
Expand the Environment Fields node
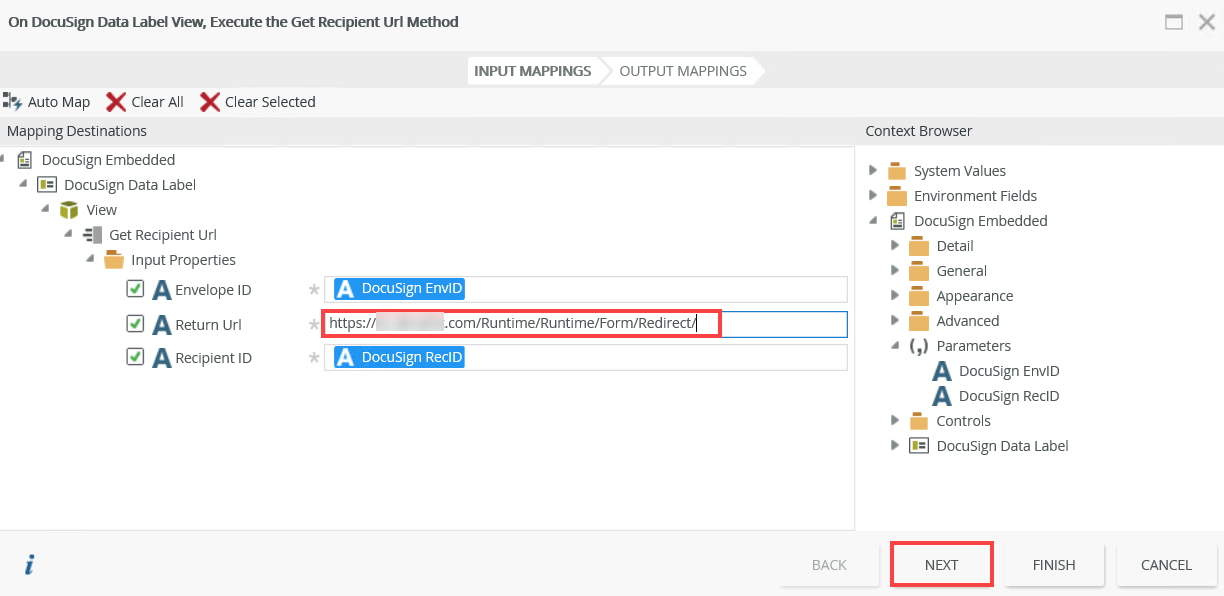(x=873, y=195)
